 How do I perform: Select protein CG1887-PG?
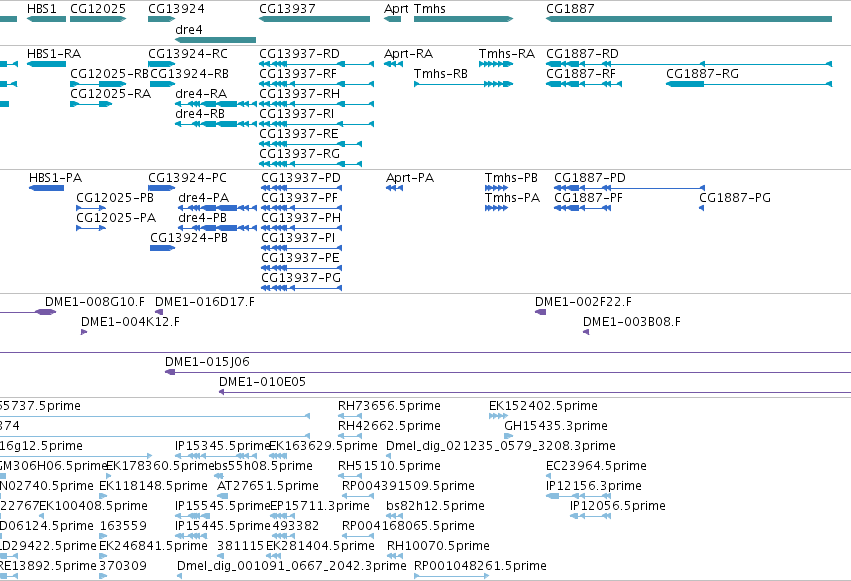click(735, 198)
